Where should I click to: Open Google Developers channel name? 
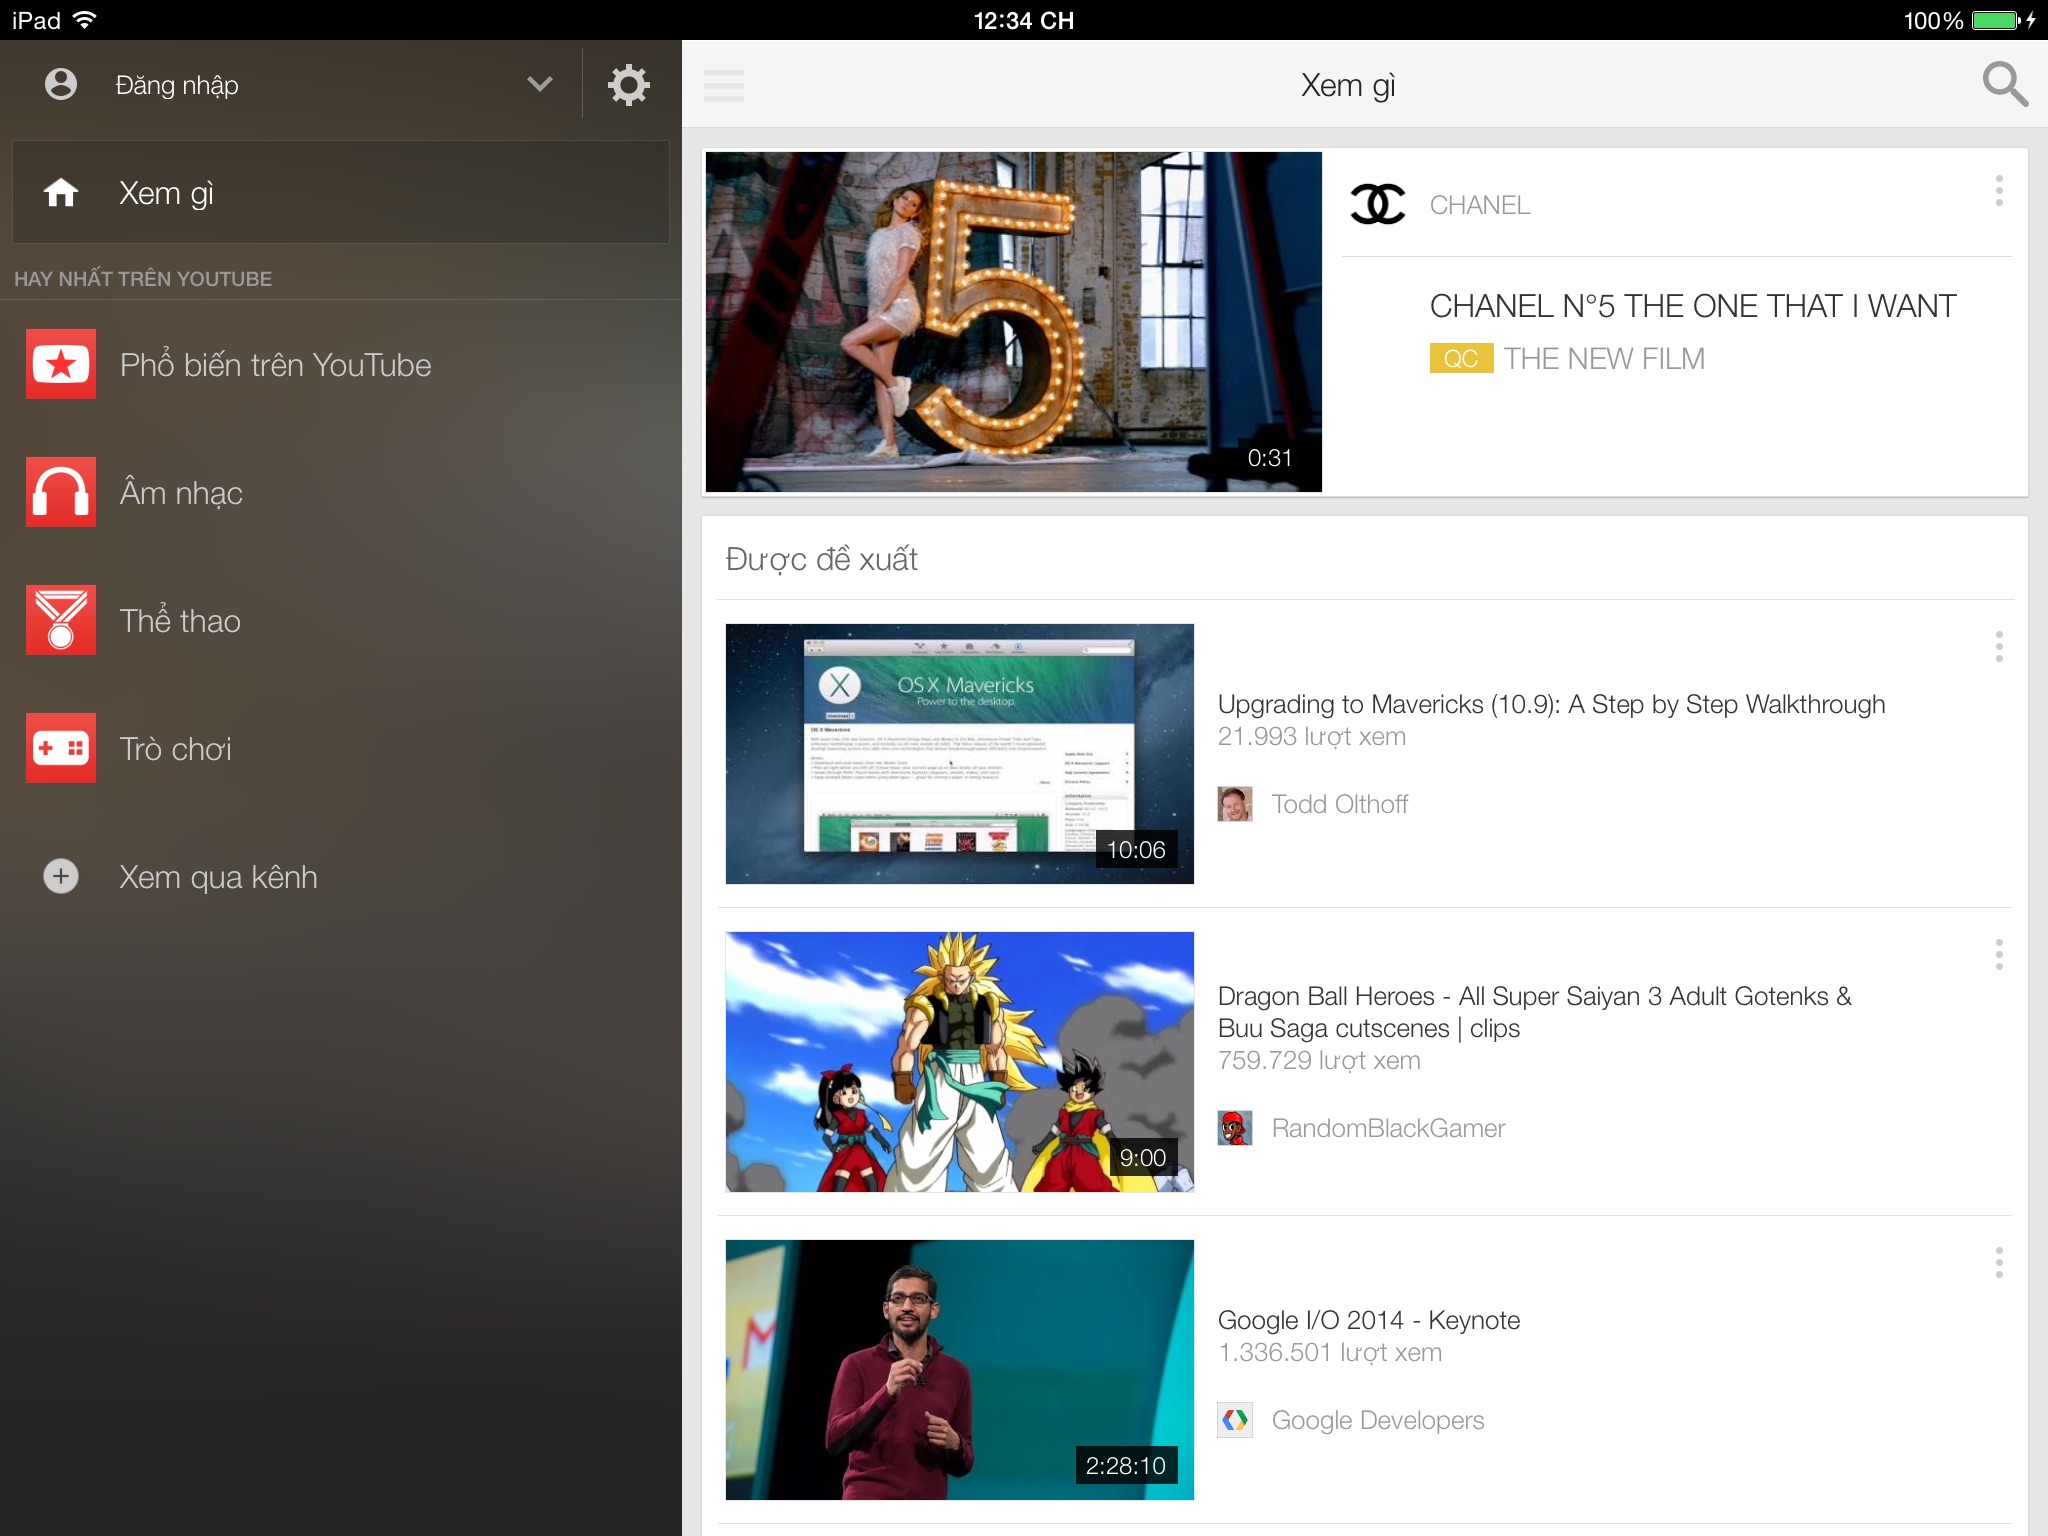click(x=1378, y=1420)
